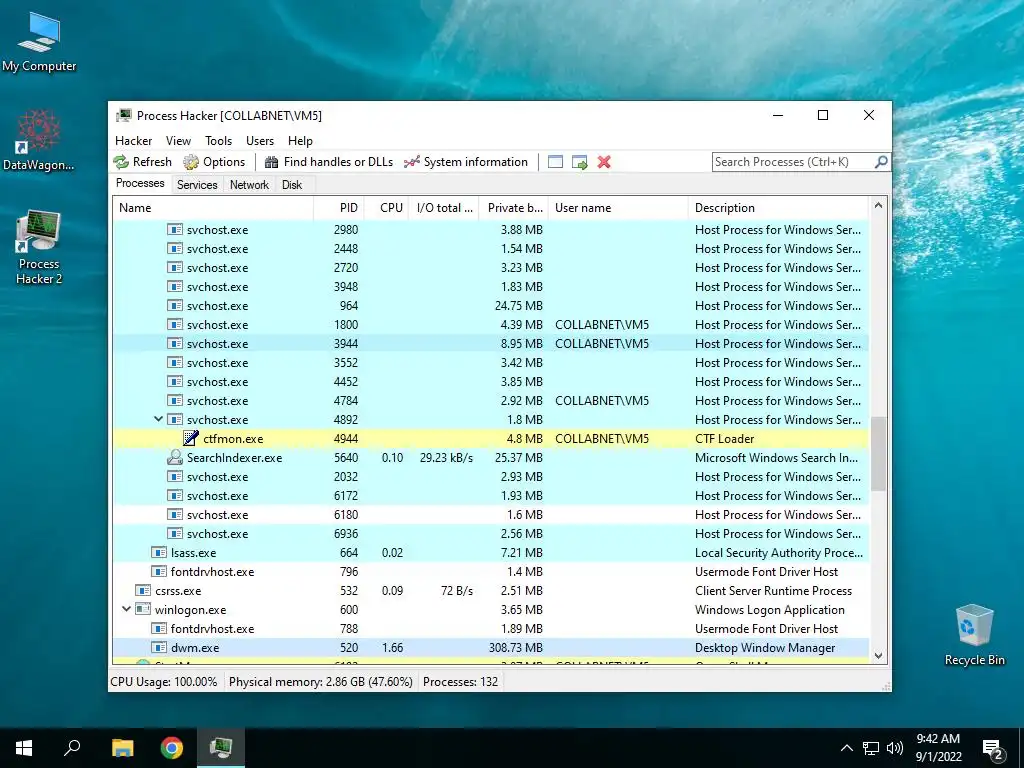1024x768 pixels.
Task: Switch to the Network tab
Action: (x=249, y=185)
